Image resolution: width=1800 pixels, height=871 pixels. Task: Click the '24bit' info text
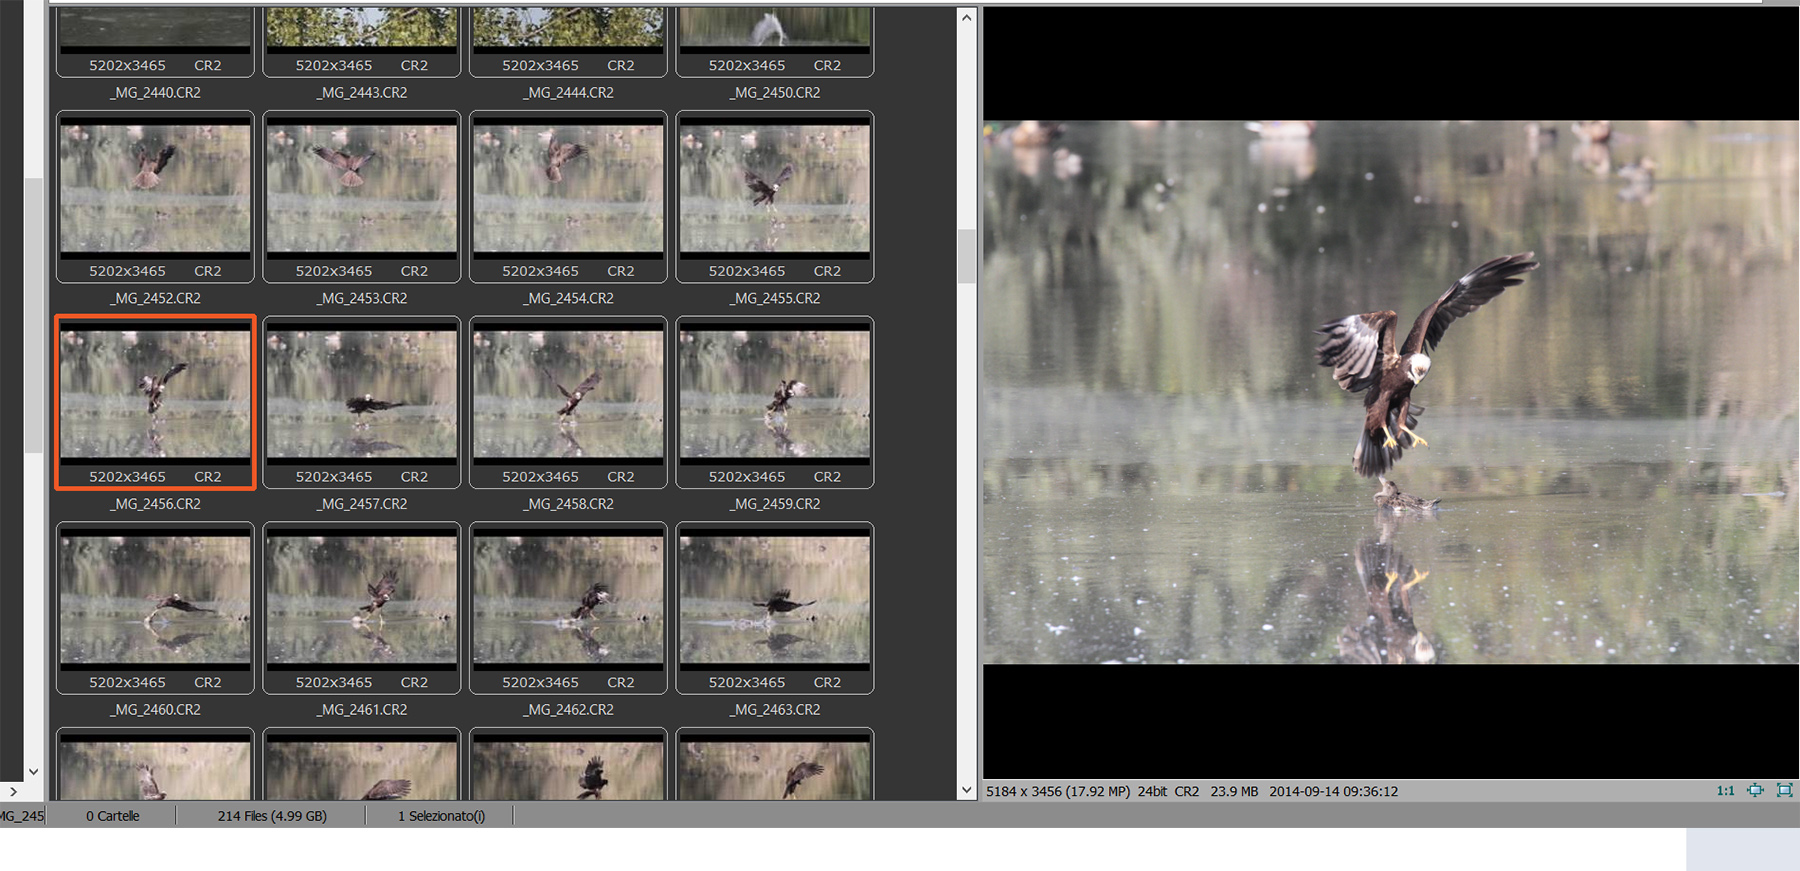coord(1152,791)
